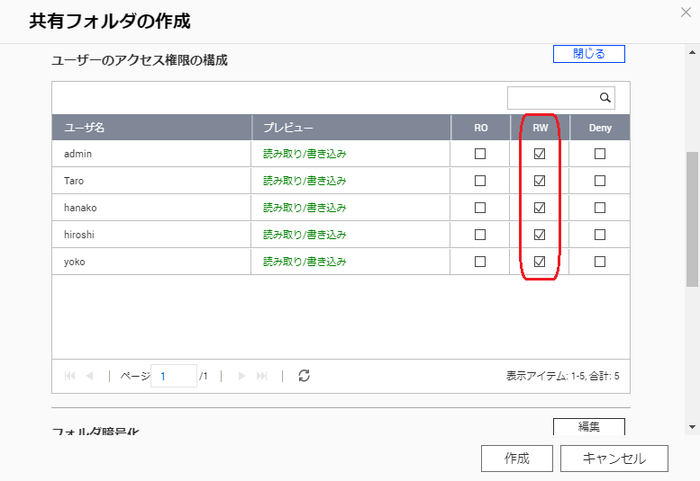Click the 表示アイテム: 1-5, 合計: 5 text
Screen dimensions: 700x481
point(562,376)
